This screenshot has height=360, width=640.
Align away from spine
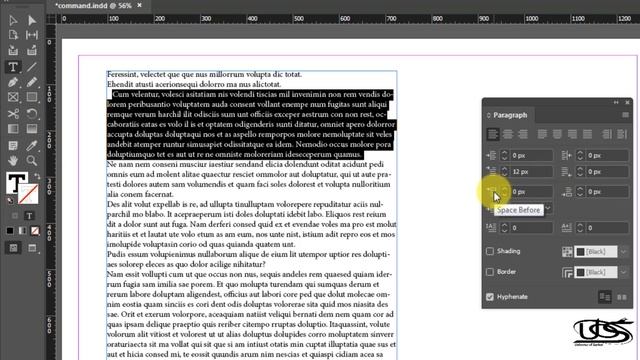[x=622, y=134]
